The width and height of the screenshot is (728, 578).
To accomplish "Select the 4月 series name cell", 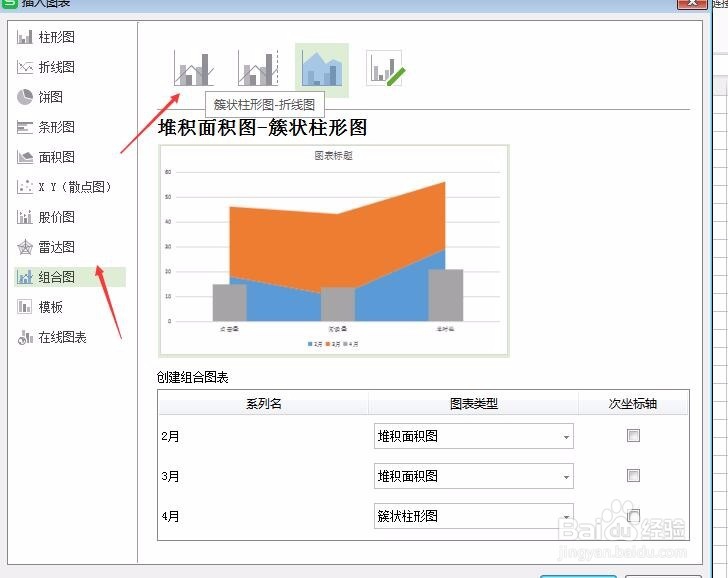I will 264,516.
